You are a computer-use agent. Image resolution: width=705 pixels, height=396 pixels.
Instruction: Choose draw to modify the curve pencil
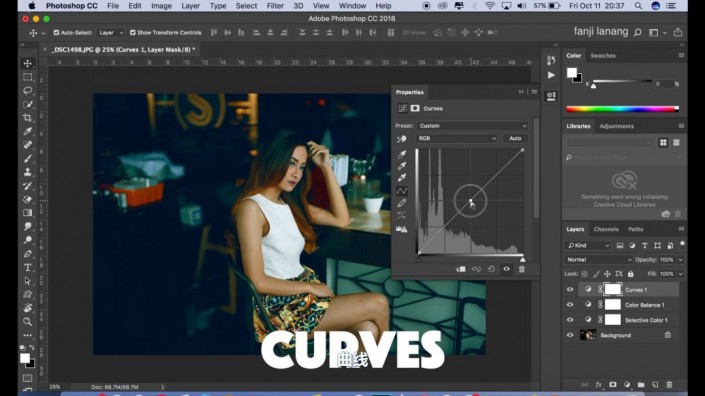[402, 203]
